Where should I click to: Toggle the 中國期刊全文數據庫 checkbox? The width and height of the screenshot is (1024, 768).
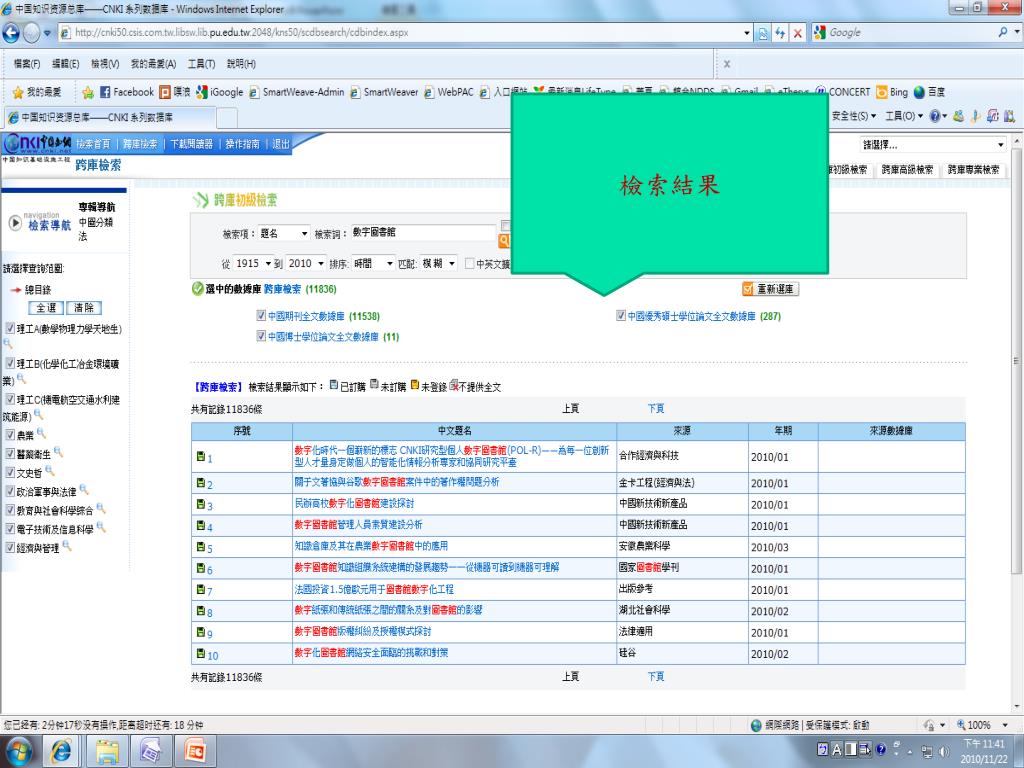[x=261, y=315]
